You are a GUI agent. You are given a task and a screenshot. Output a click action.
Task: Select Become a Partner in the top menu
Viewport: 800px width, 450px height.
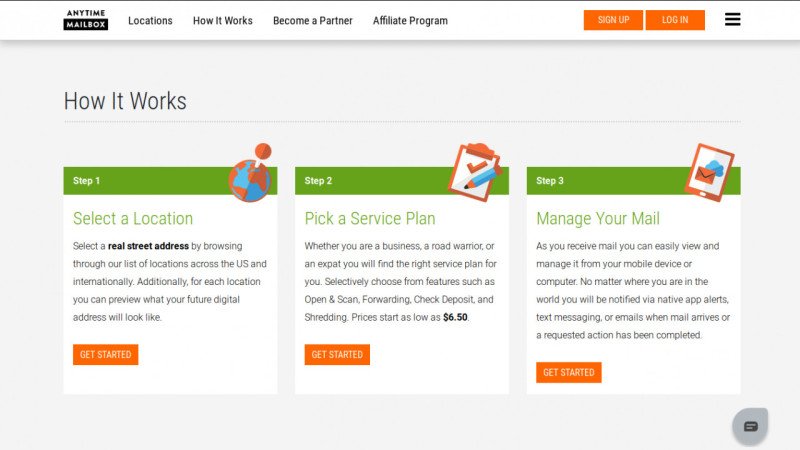coord(312,20)
